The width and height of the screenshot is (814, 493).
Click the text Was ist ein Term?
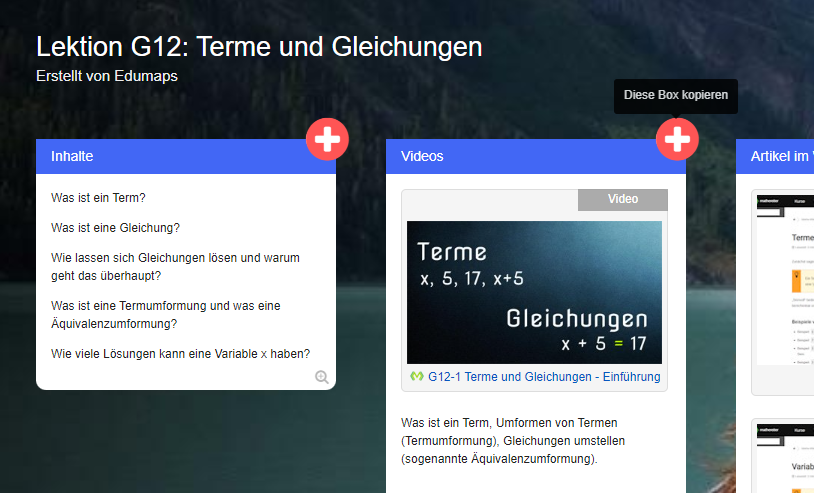(98, 198)
